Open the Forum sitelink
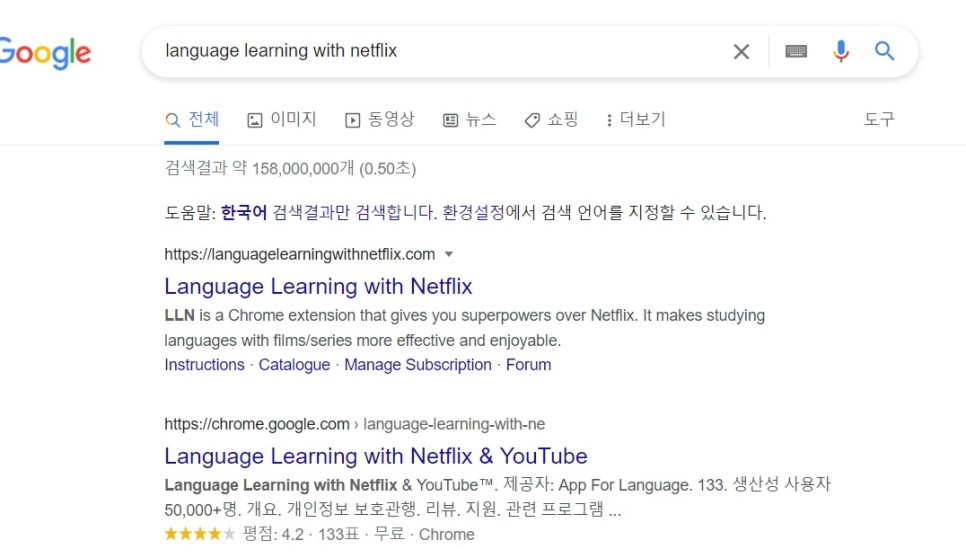966x558 pixels. 529,365
